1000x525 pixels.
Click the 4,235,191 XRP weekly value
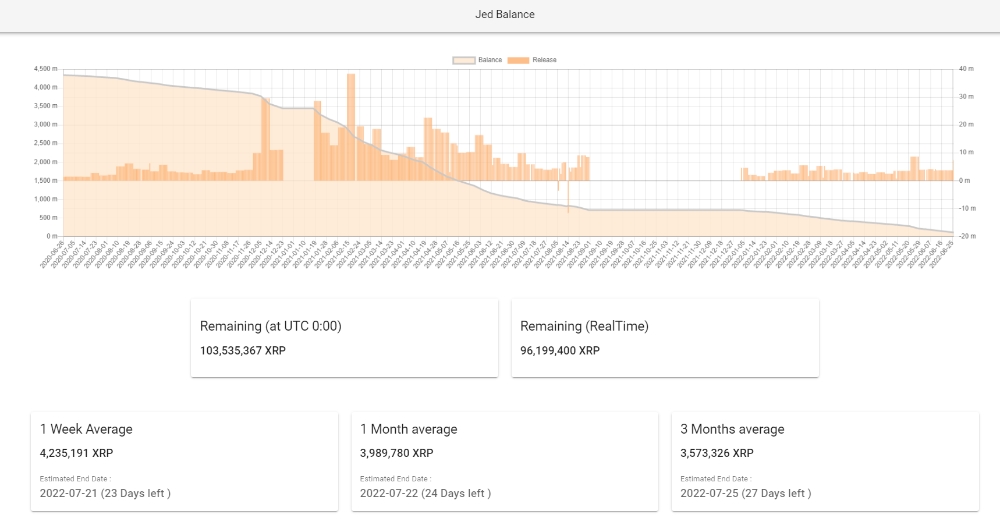[x=79, y=453]
